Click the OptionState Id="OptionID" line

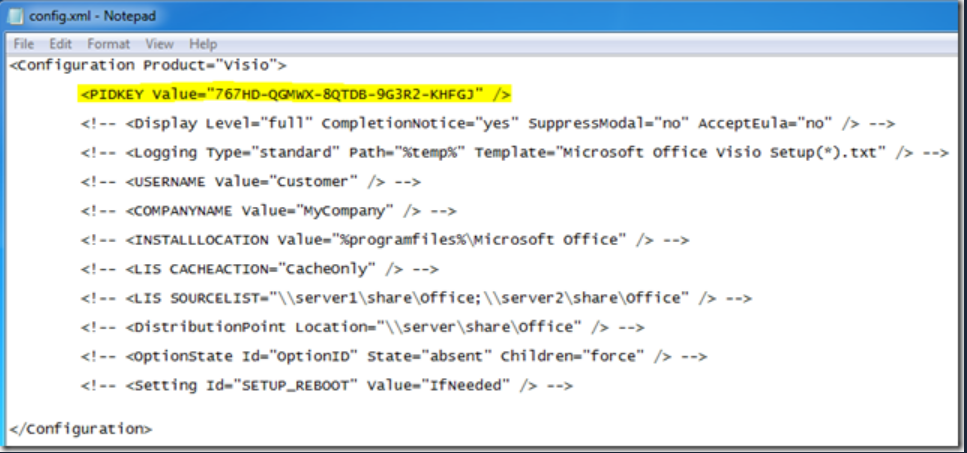394,356
